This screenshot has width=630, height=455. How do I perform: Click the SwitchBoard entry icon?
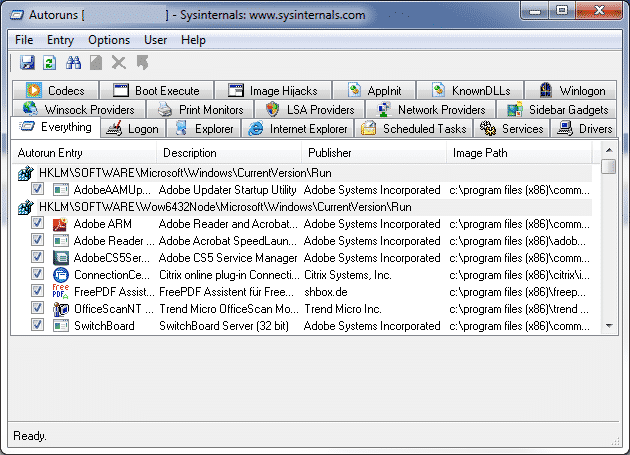tap(61, 326)
